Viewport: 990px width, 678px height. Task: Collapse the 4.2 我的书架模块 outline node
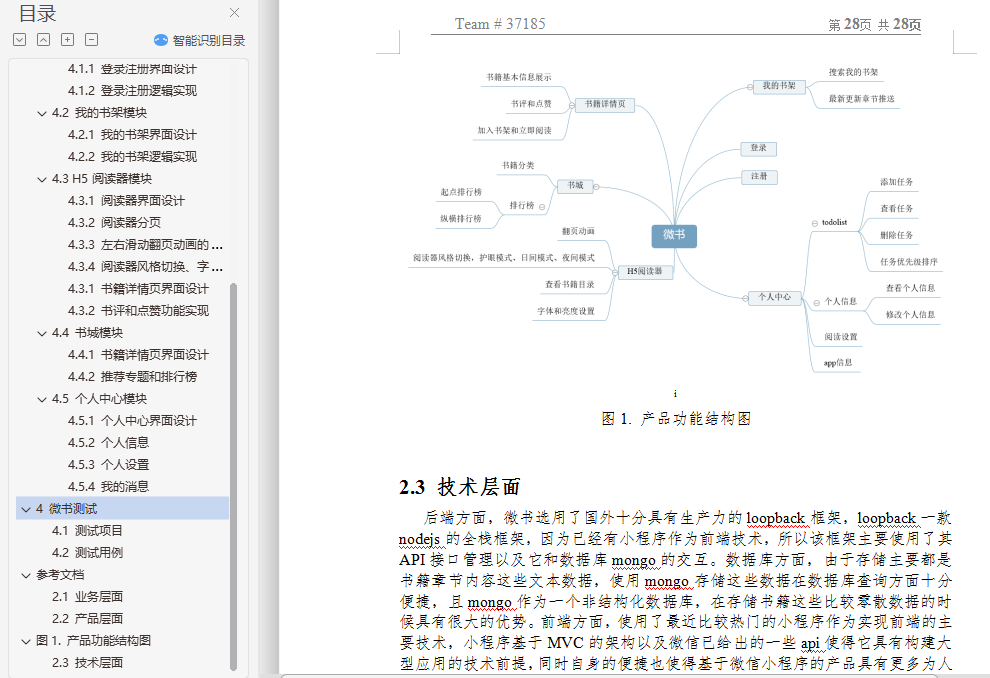click(x=42, y=114)
